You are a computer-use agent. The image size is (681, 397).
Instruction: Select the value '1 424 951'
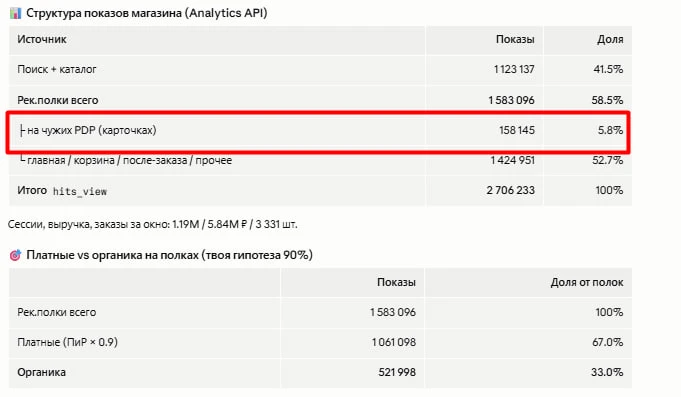[512, 160]
